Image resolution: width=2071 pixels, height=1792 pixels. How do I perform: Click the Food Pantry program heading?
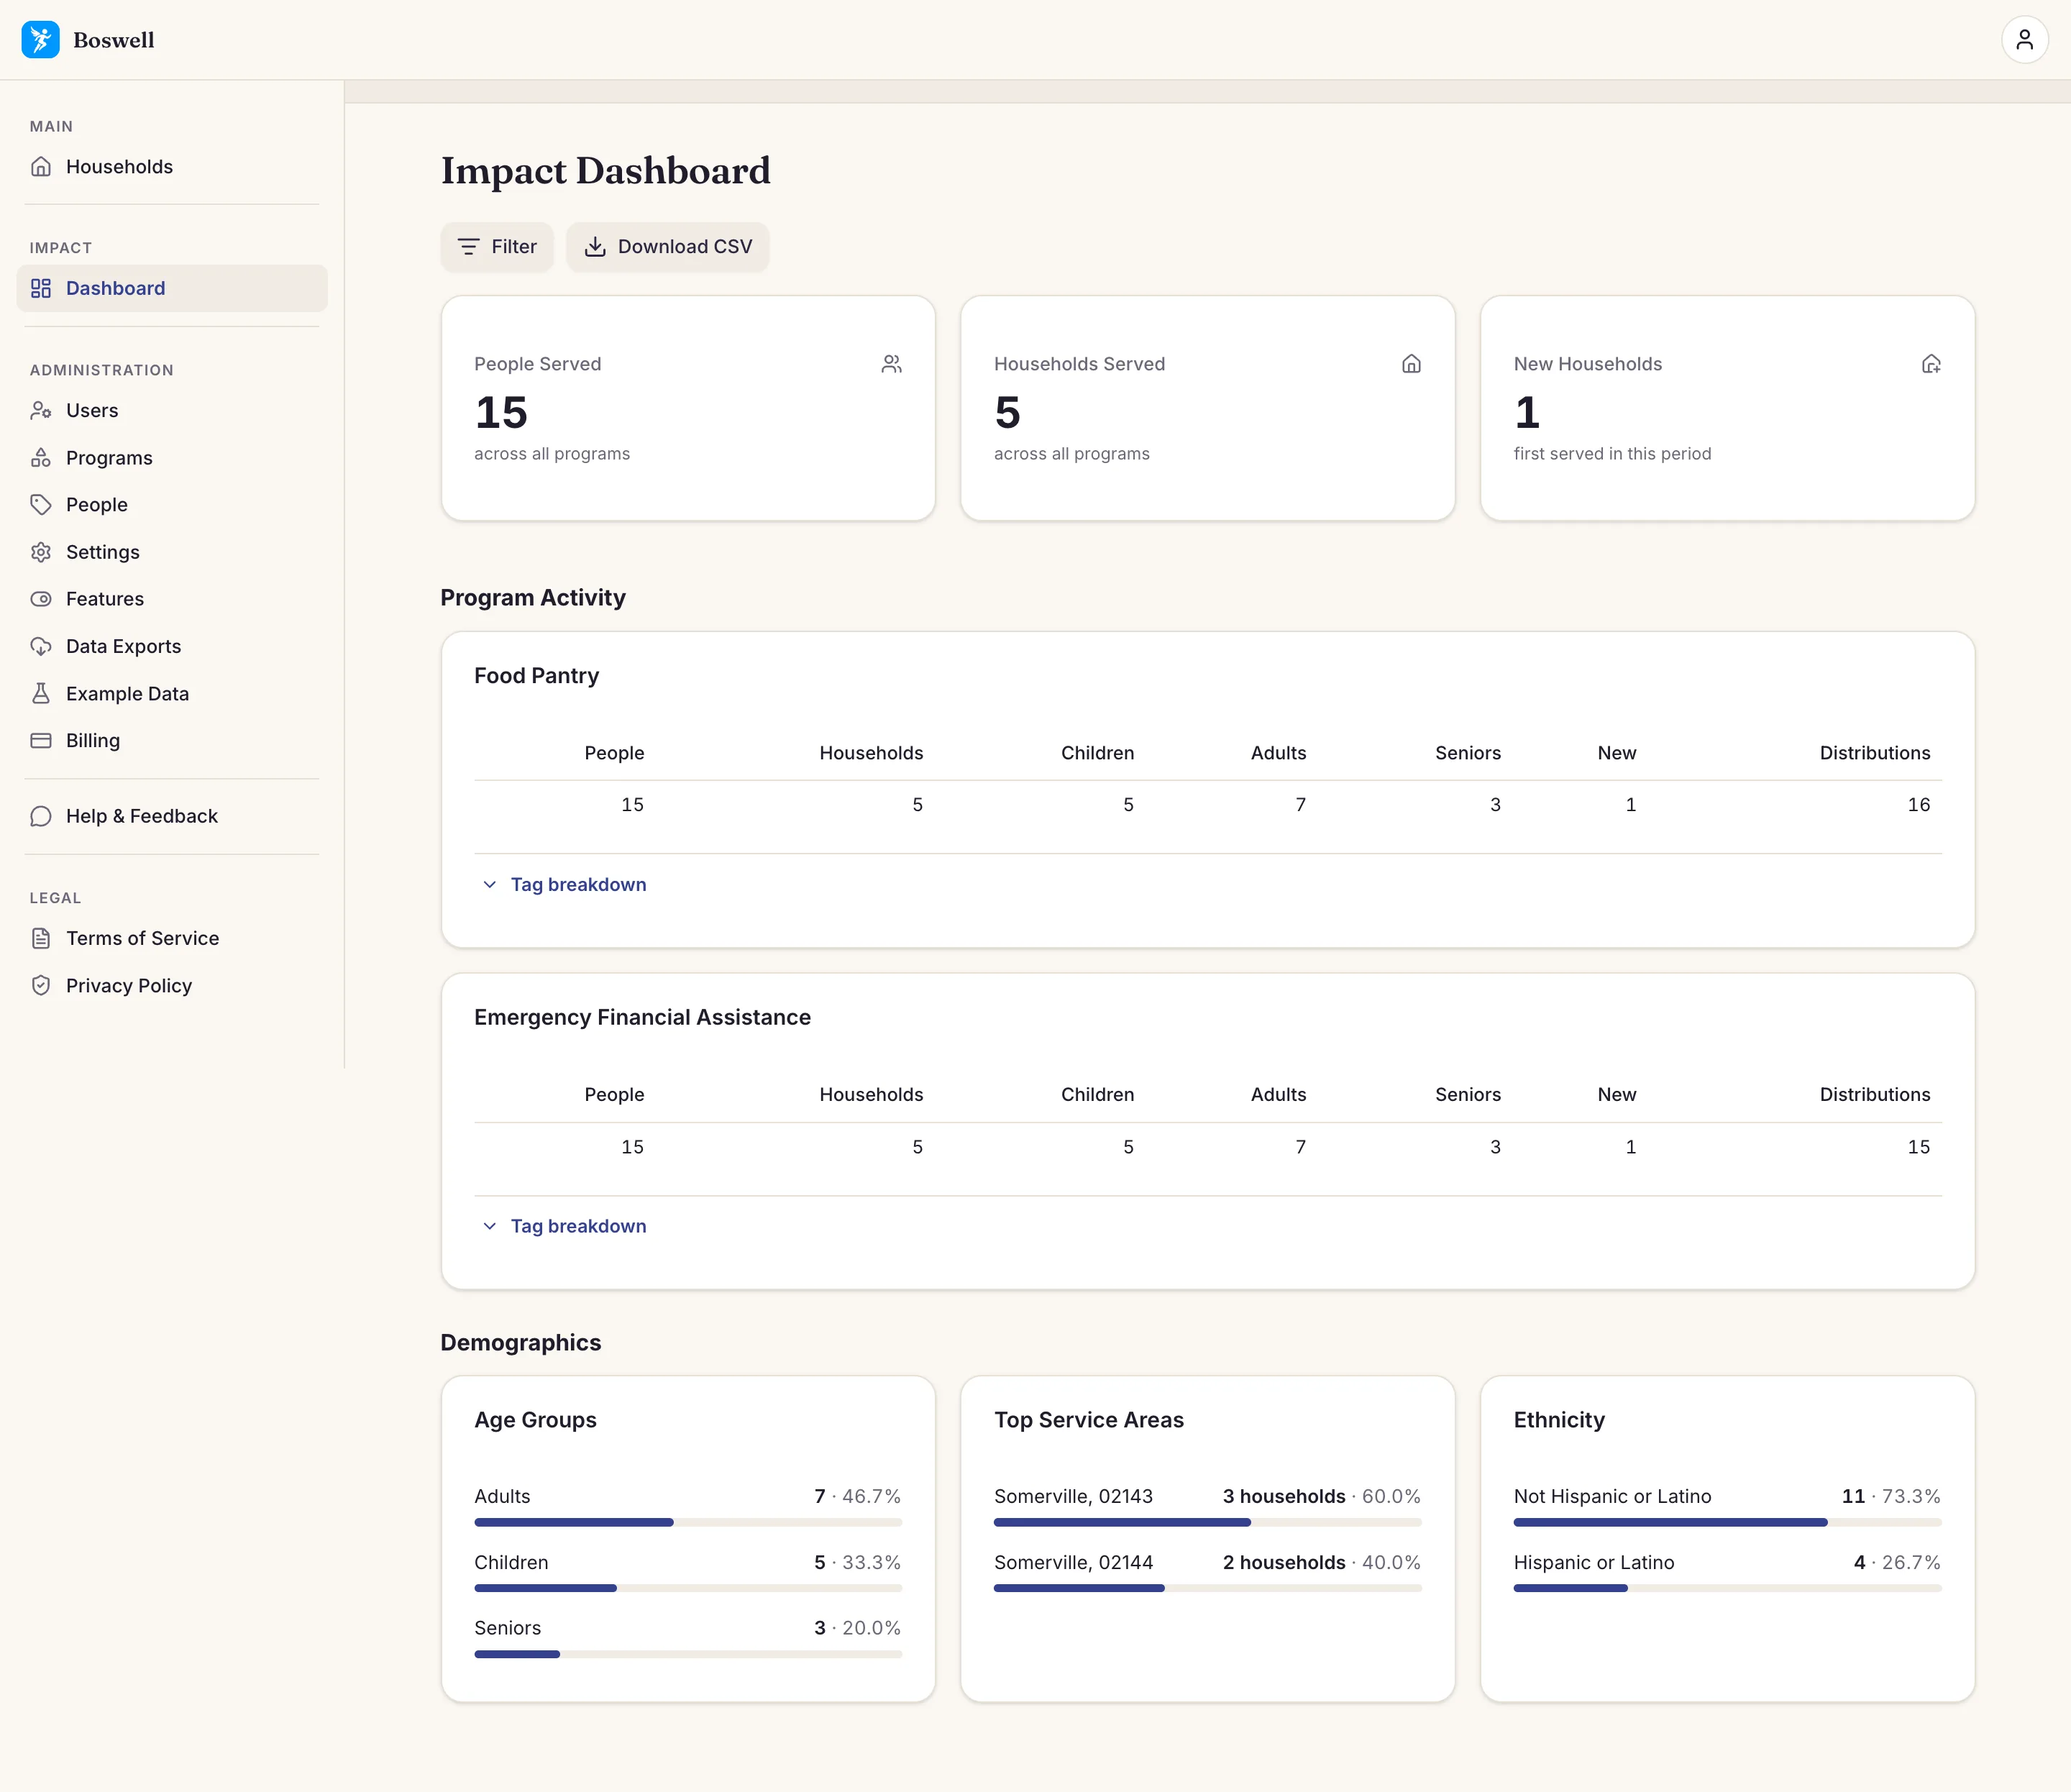pos(537,676)
